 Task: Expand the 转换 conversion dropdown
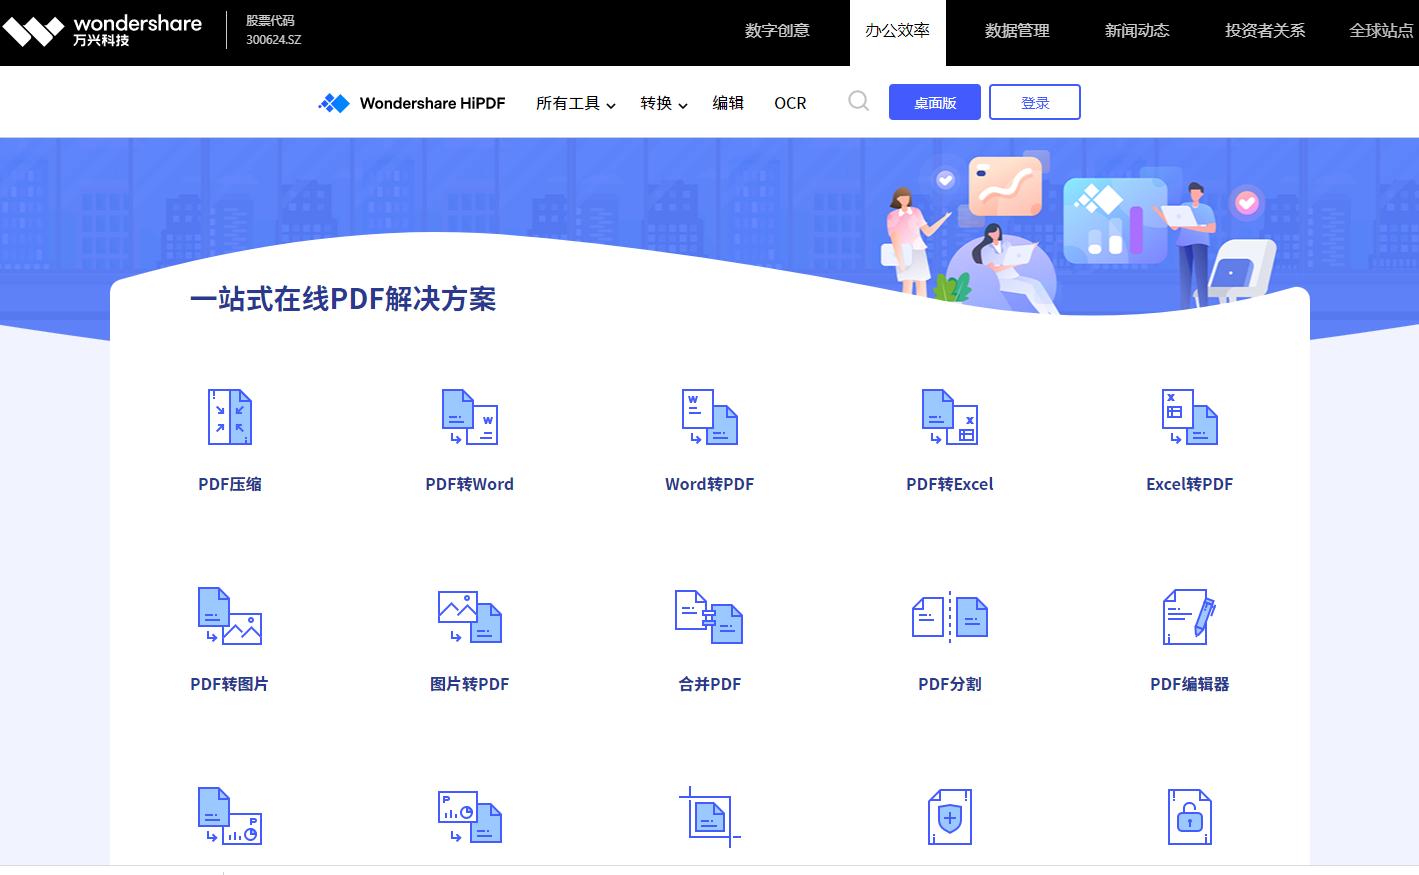coord(662,103)
